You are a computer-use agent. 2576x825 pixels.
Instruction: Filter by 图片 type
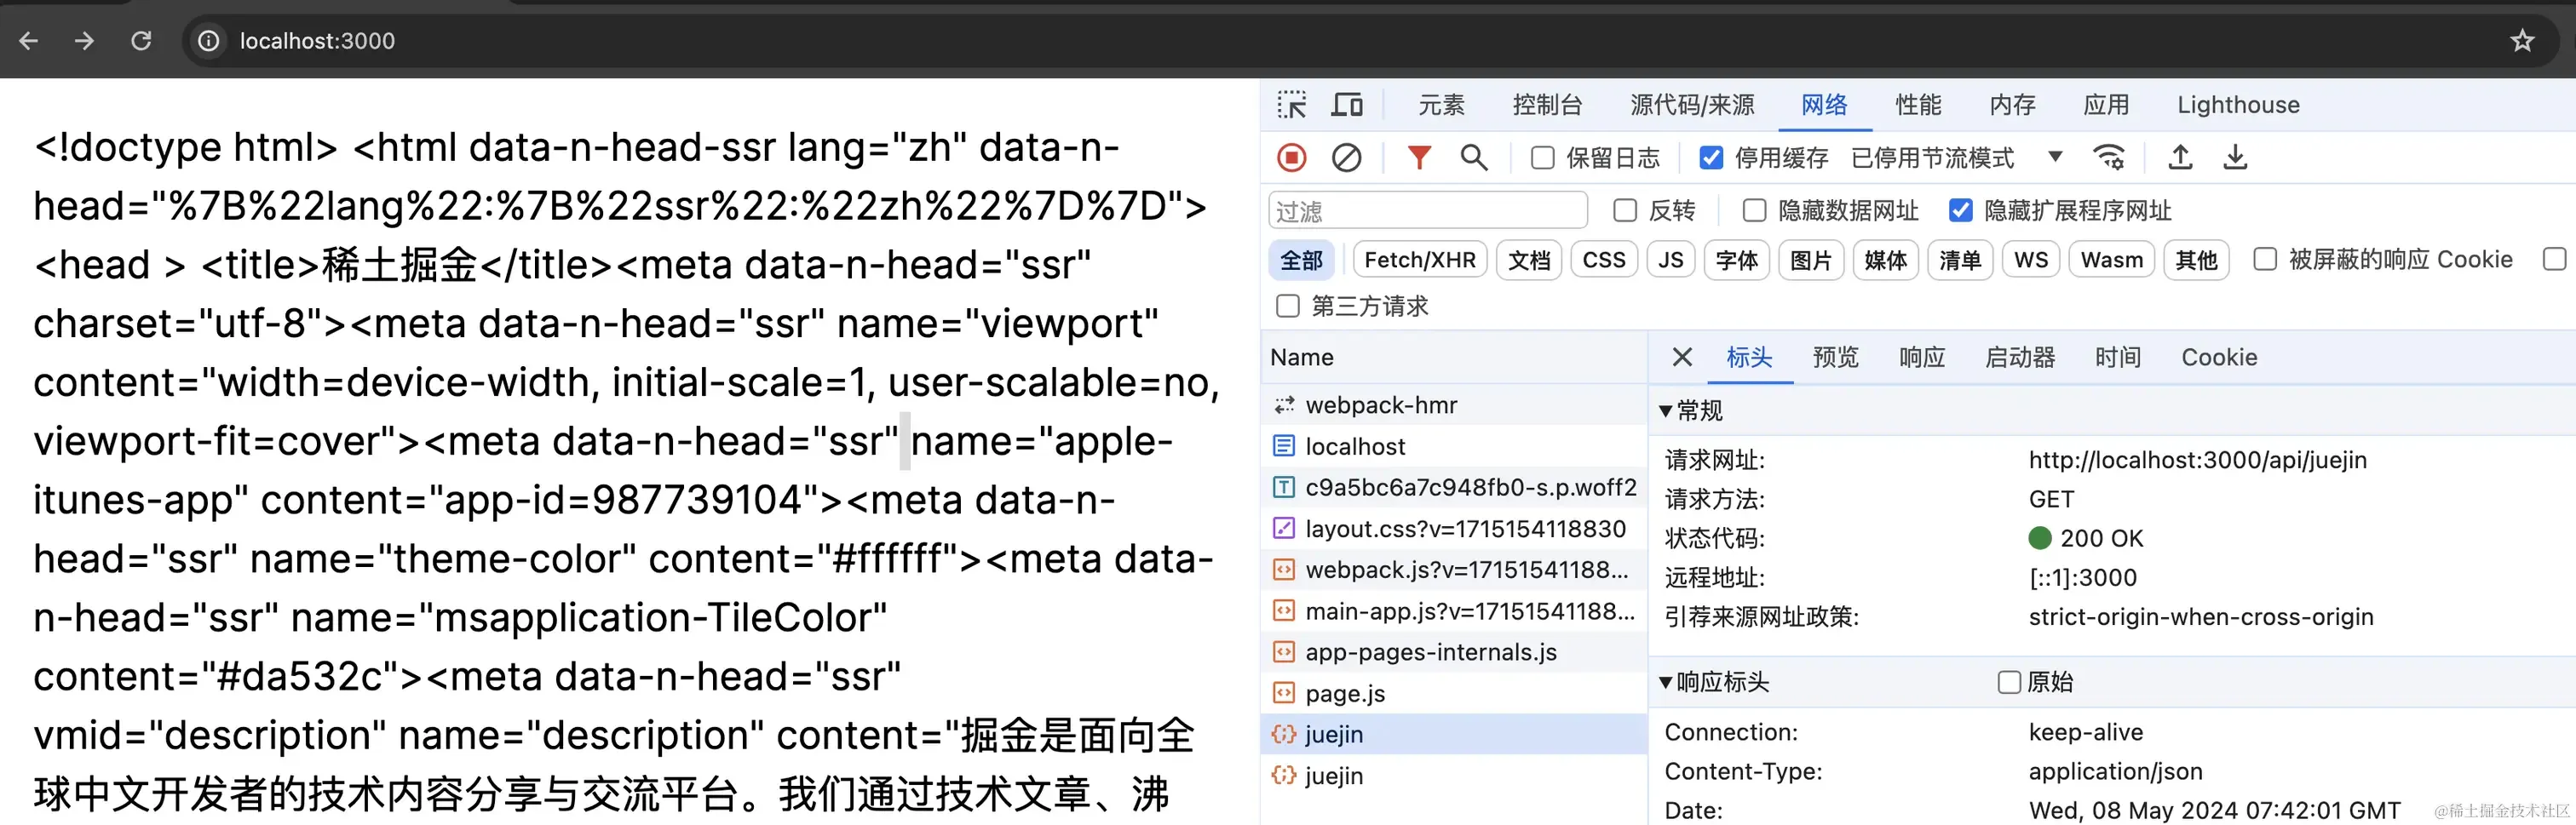click(1811, 260)
